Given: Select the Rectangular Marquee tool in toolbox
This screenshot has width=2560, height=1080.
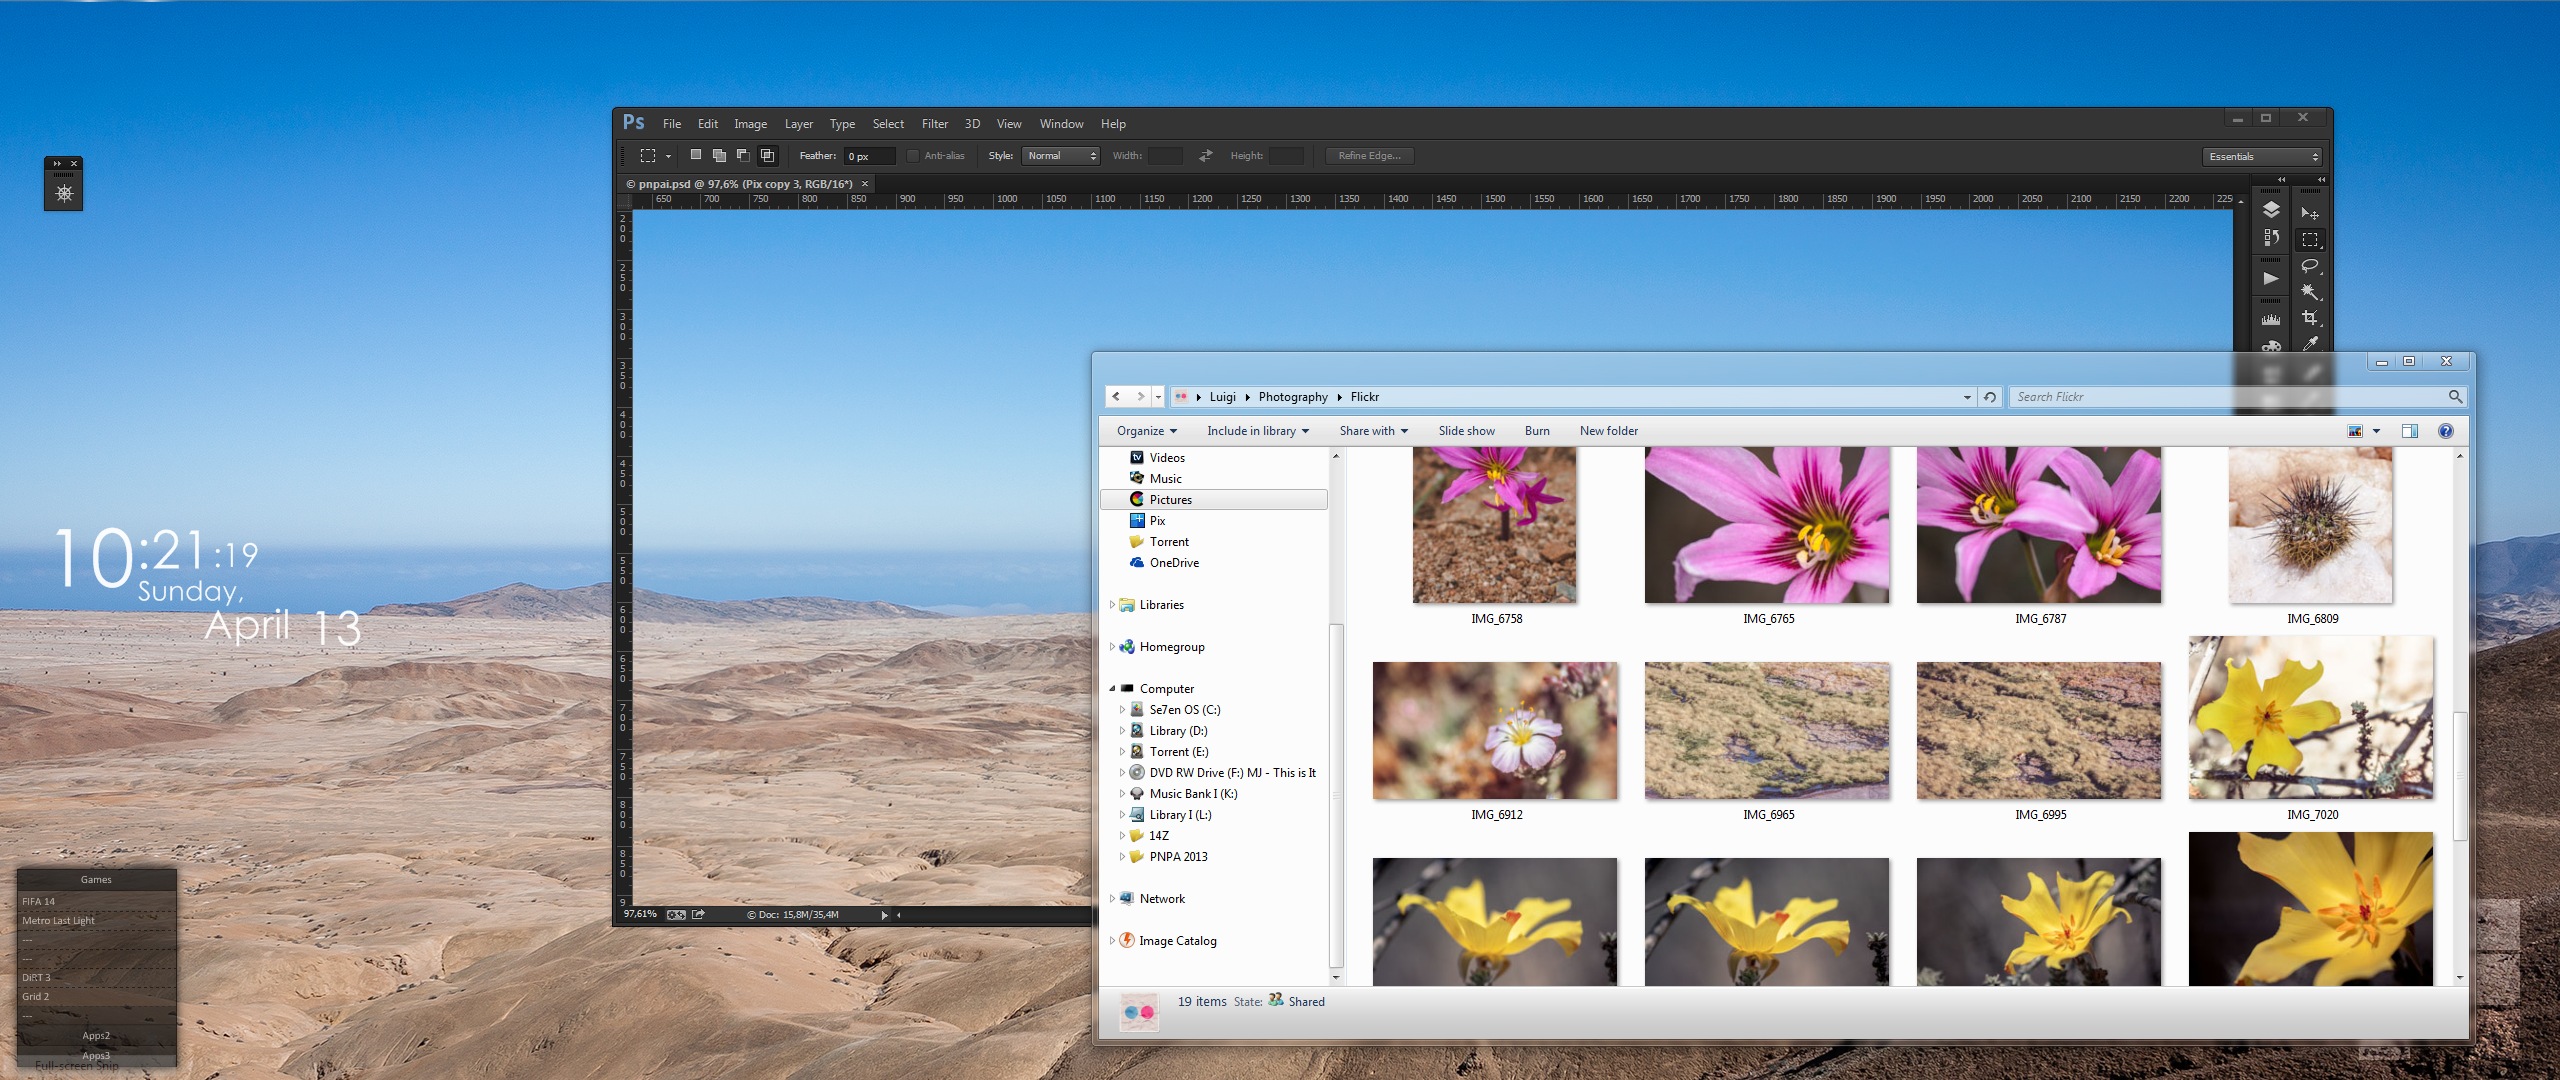Looking at the screenshot, I should coord(2309,240).
